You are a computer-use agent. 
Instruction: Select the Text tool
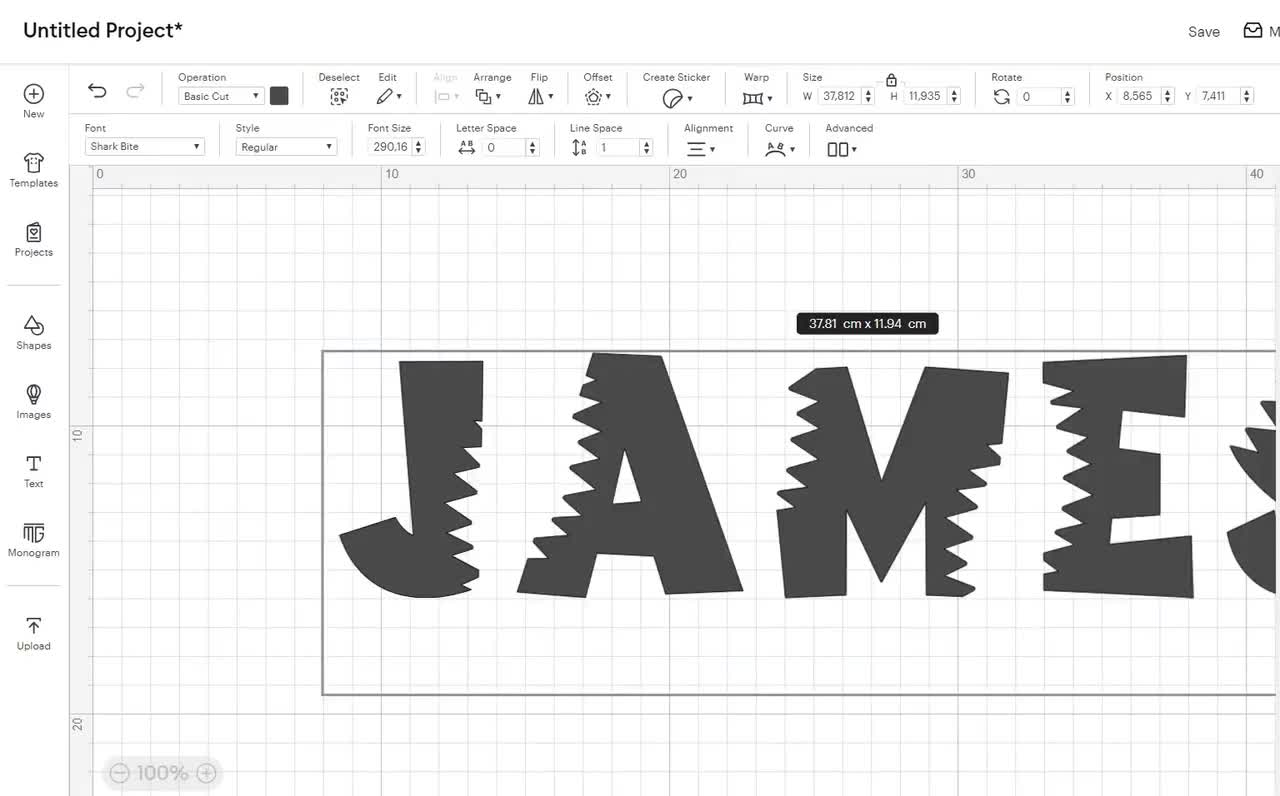click(x=34, y=470)
